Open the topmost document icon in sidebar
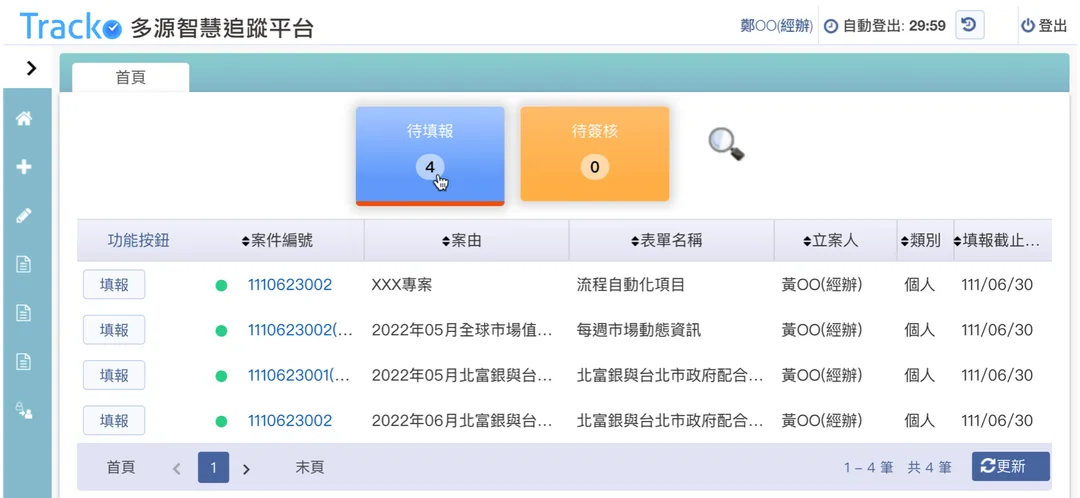This screenshot has height=498, width=1080. coord(24,264)
